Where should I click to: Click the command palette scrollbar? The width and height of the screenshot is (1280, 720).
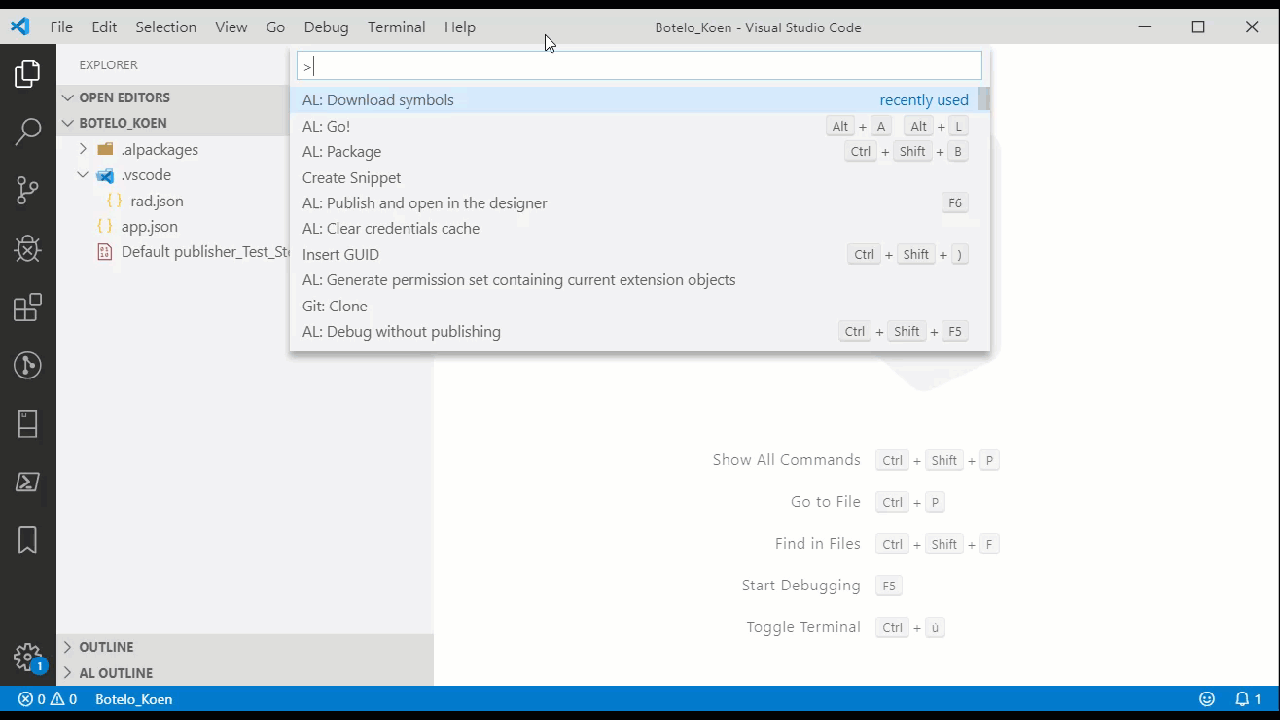click(982, 100)
